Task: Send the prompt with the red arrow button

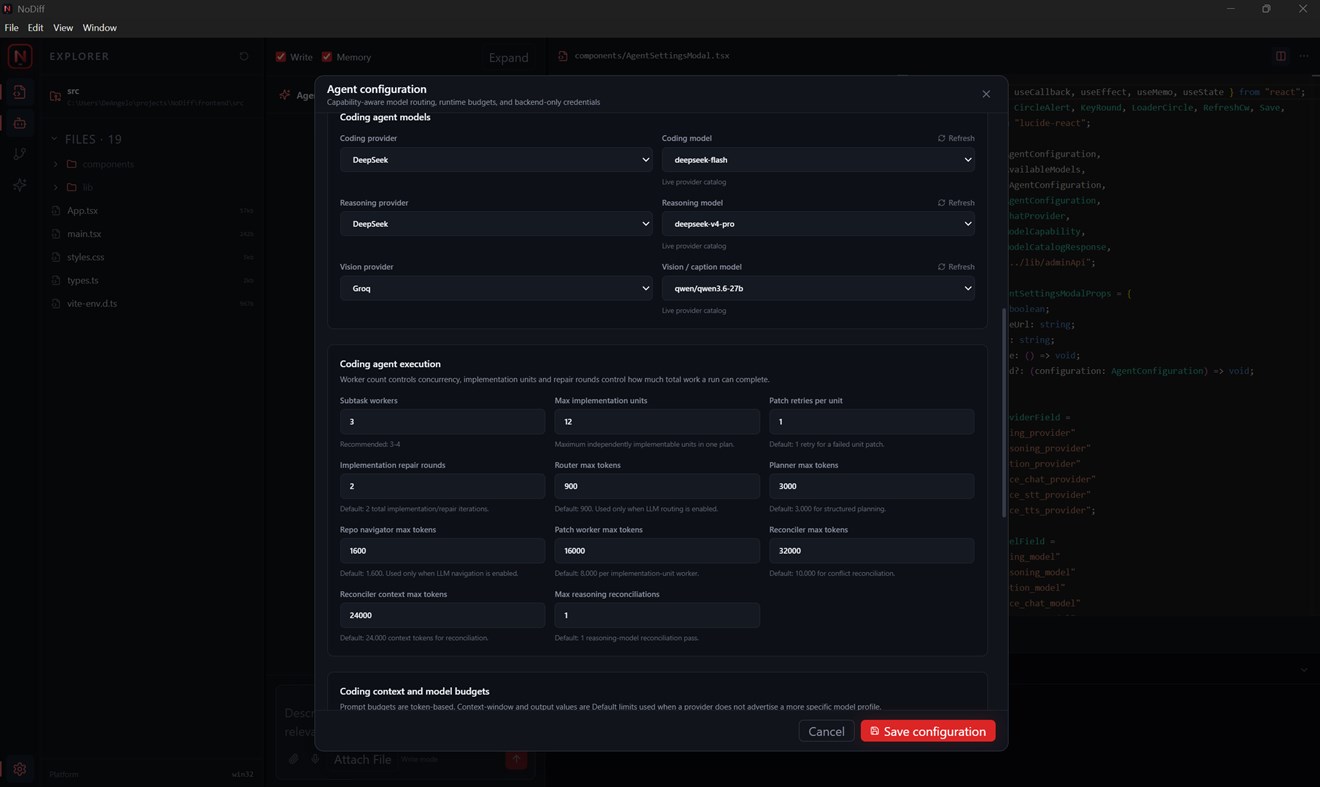Action: (516, 759)
